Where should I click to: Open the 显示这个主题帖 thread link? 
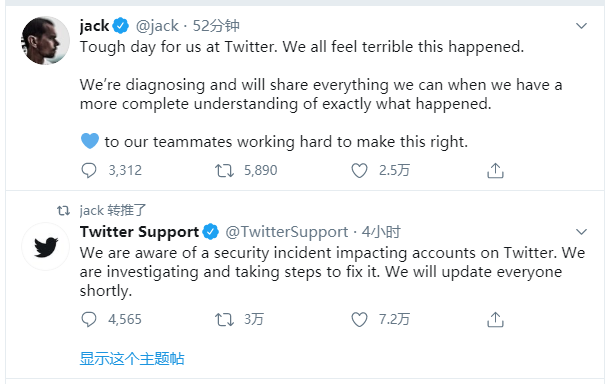[132, 359]
